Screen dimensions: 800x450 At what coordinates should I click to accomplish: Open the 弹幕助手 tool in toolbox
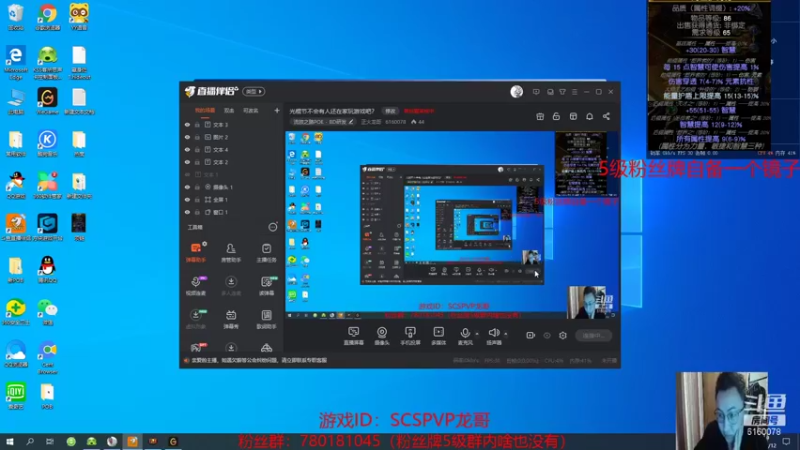(196, 252)
